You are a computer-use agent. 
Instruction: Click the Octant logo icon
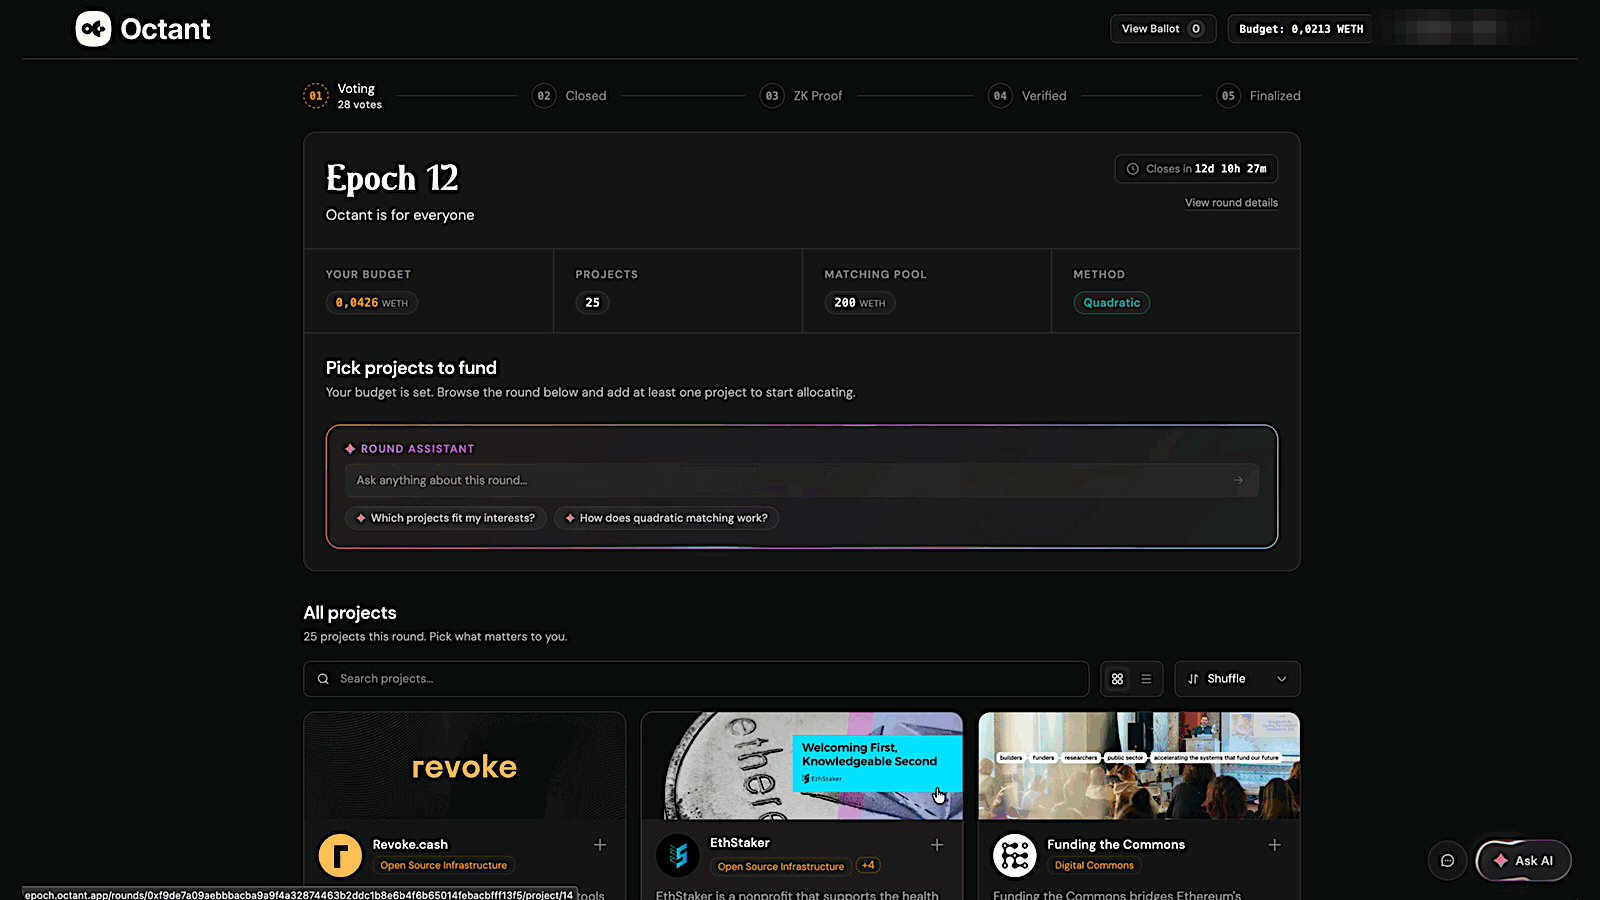click(93, 29)
